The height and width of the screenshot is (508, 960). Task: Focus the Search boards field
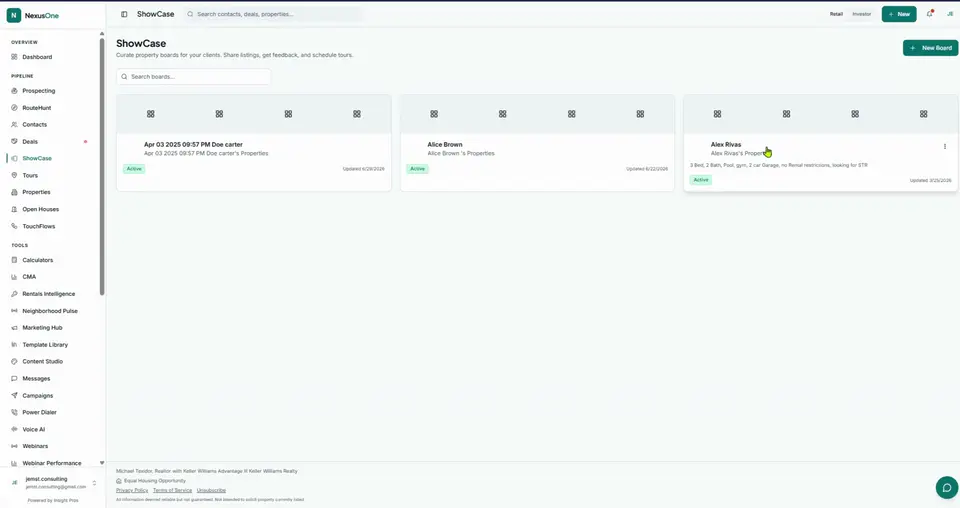(193, 77)
